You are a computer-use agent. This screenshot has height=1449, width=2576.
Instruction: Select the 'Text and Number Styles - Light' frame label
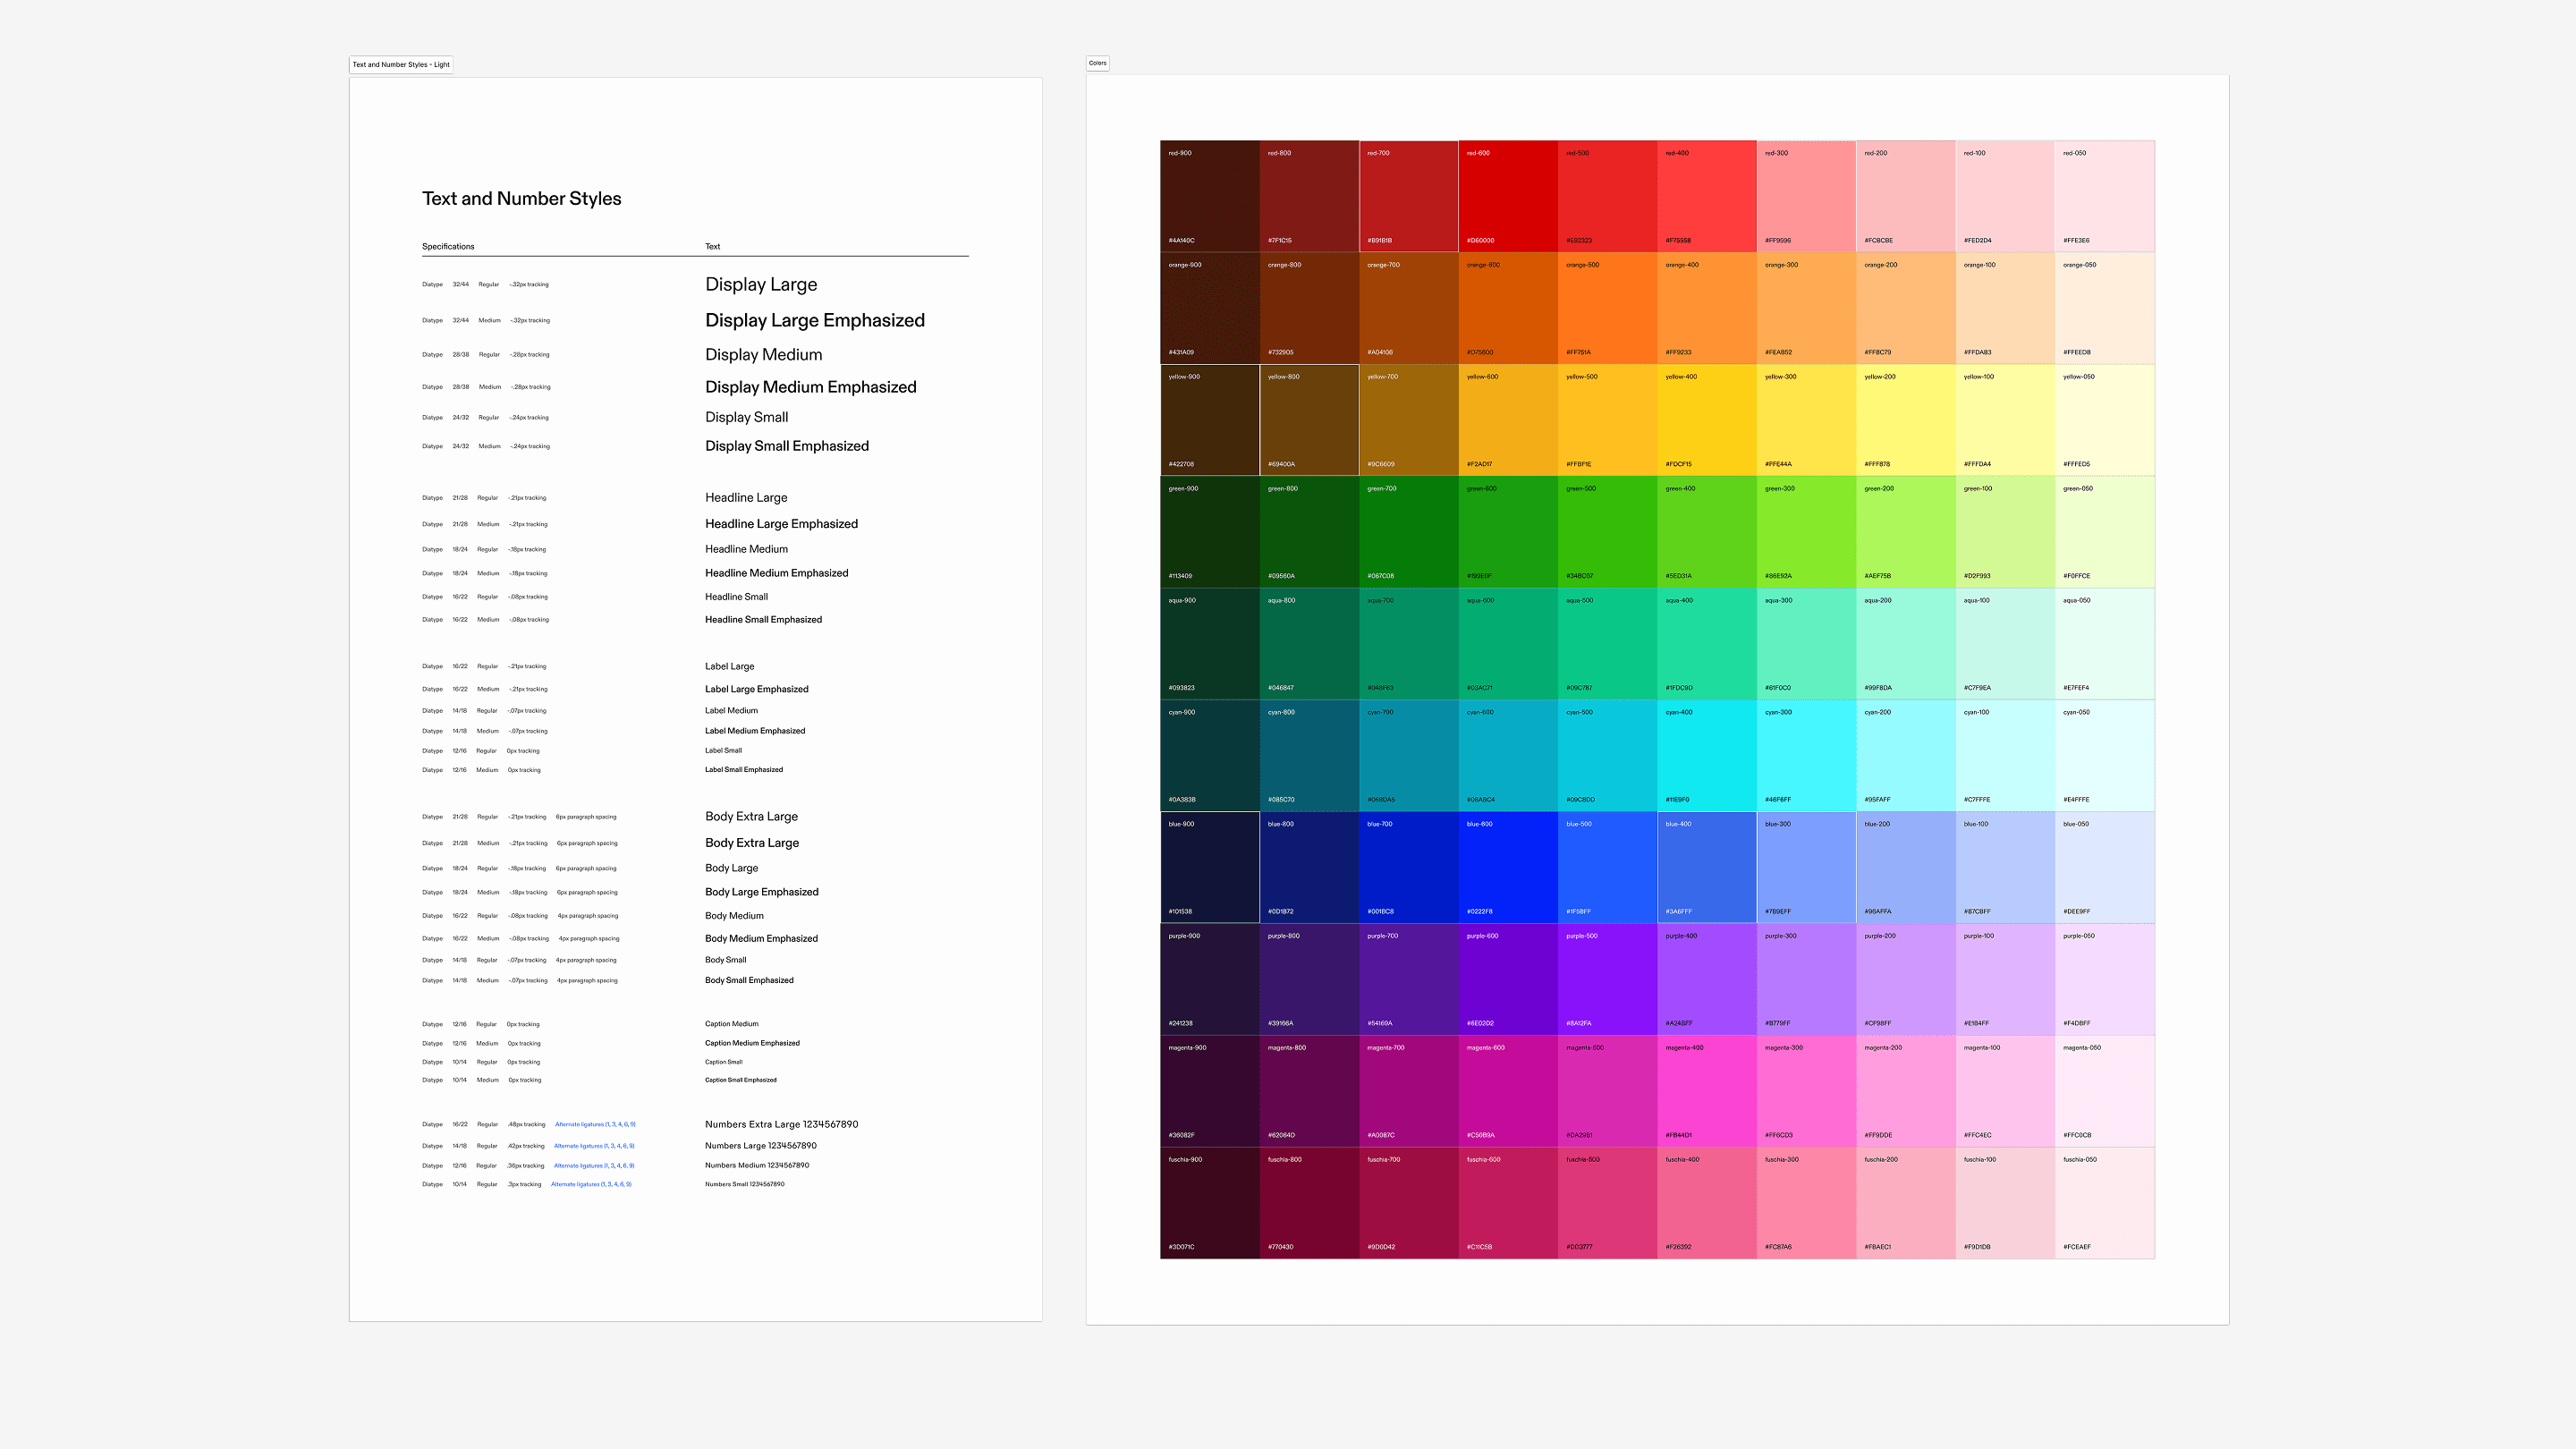click(x=401, y=65)
